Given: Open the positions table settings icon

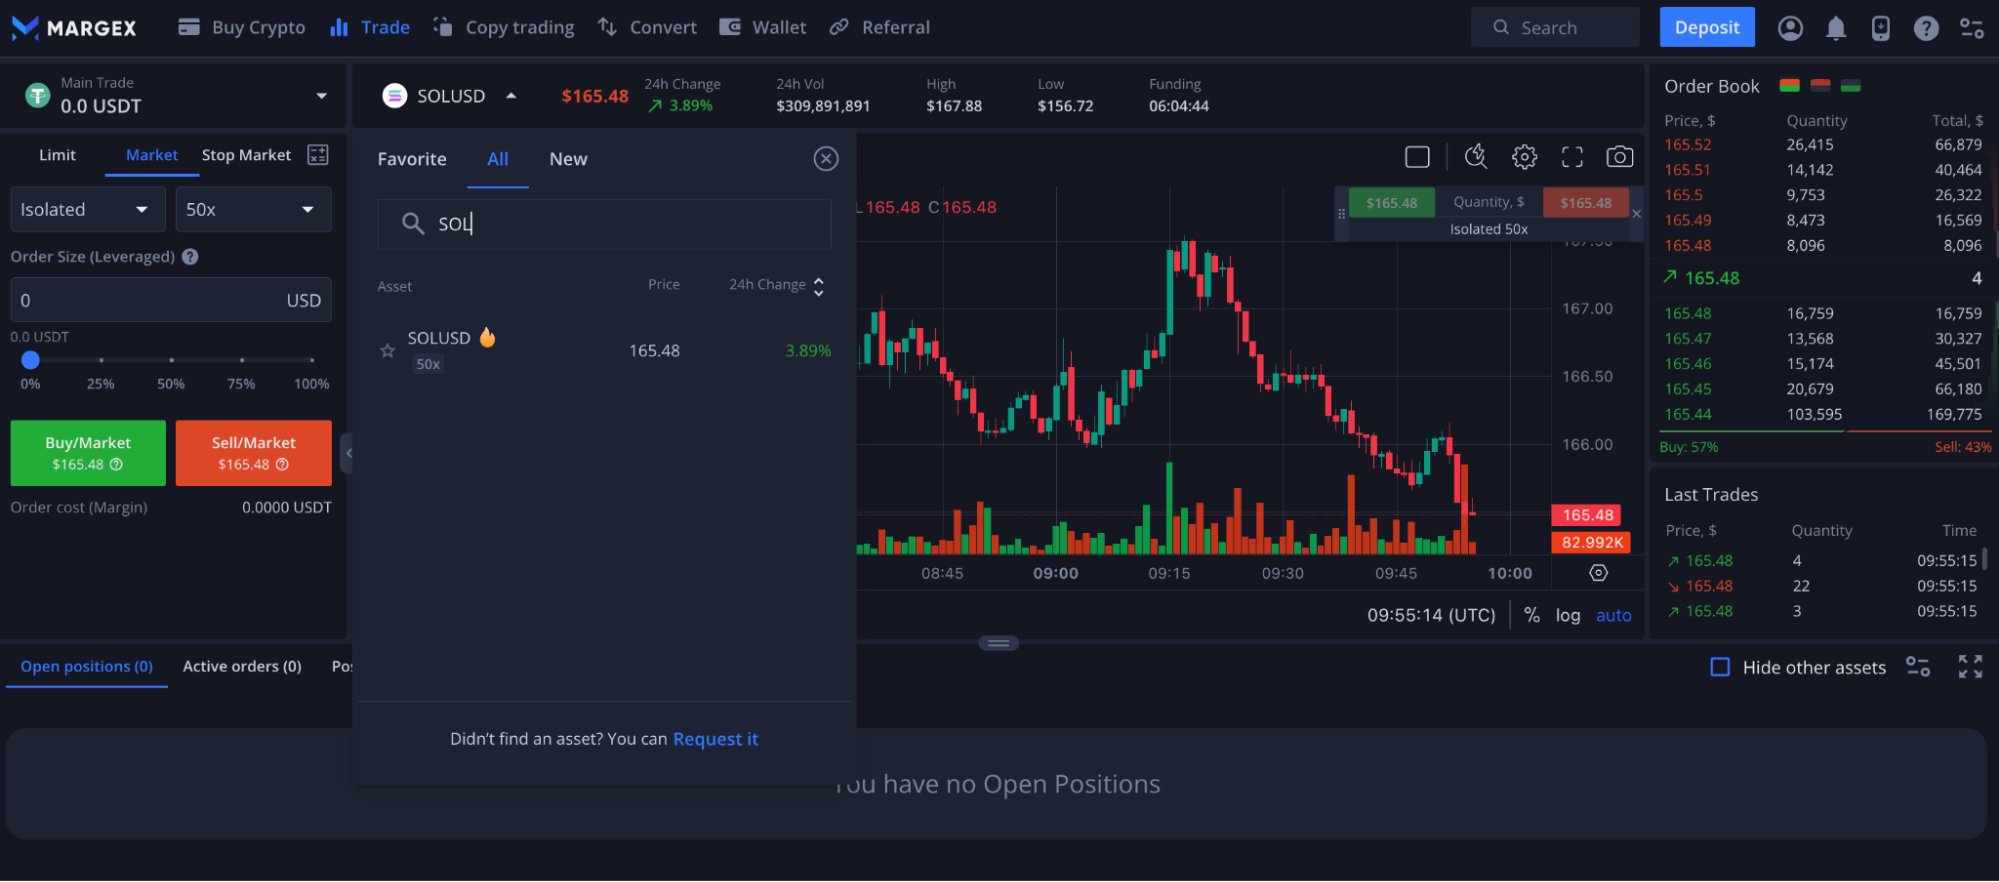Looking at the screenshot, I should (1917, 667).
